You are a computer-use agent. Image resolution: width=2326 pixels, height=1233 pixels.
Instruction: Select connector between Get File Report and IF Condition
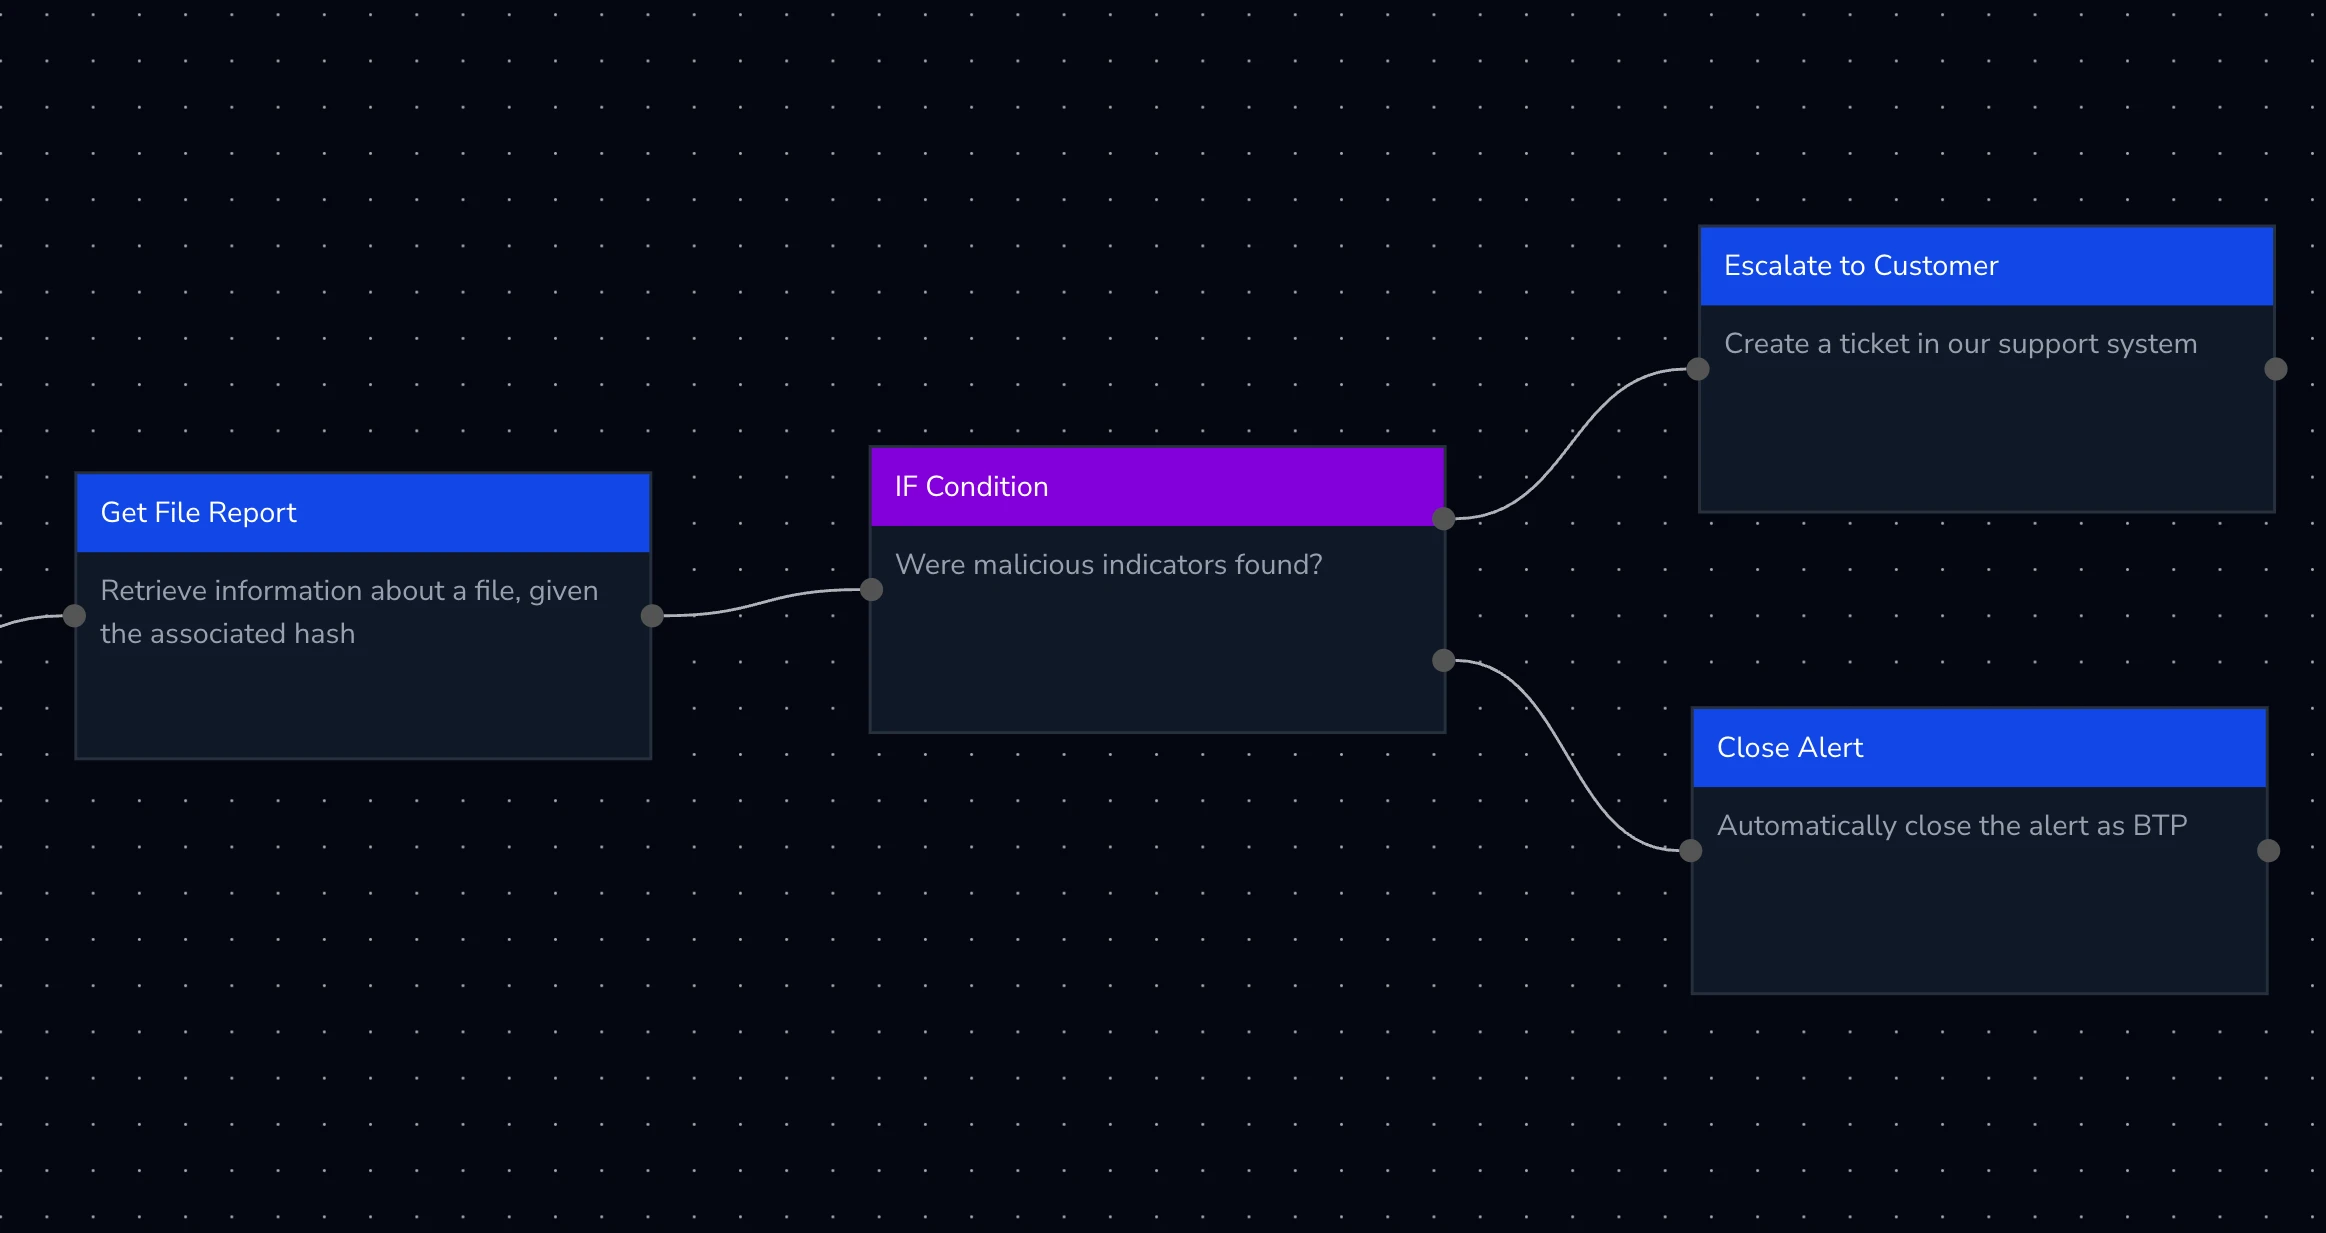tap(762, 603)
